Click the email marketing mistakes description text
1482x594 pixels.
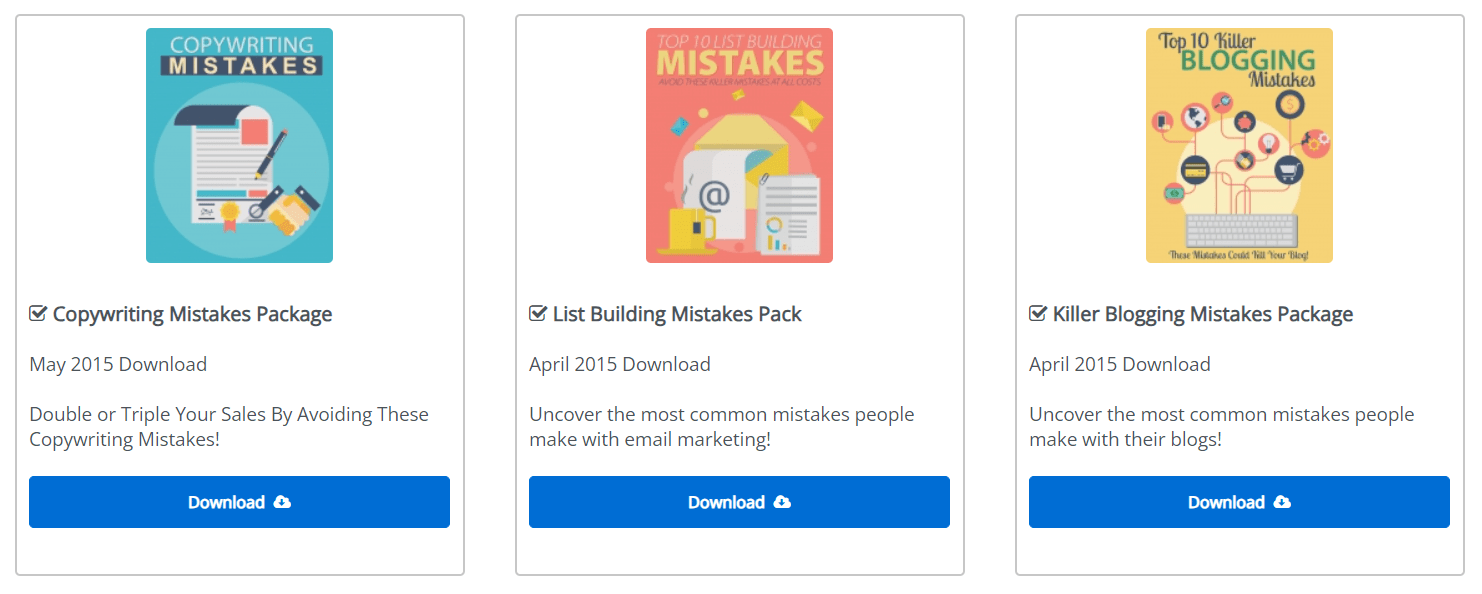721,427
